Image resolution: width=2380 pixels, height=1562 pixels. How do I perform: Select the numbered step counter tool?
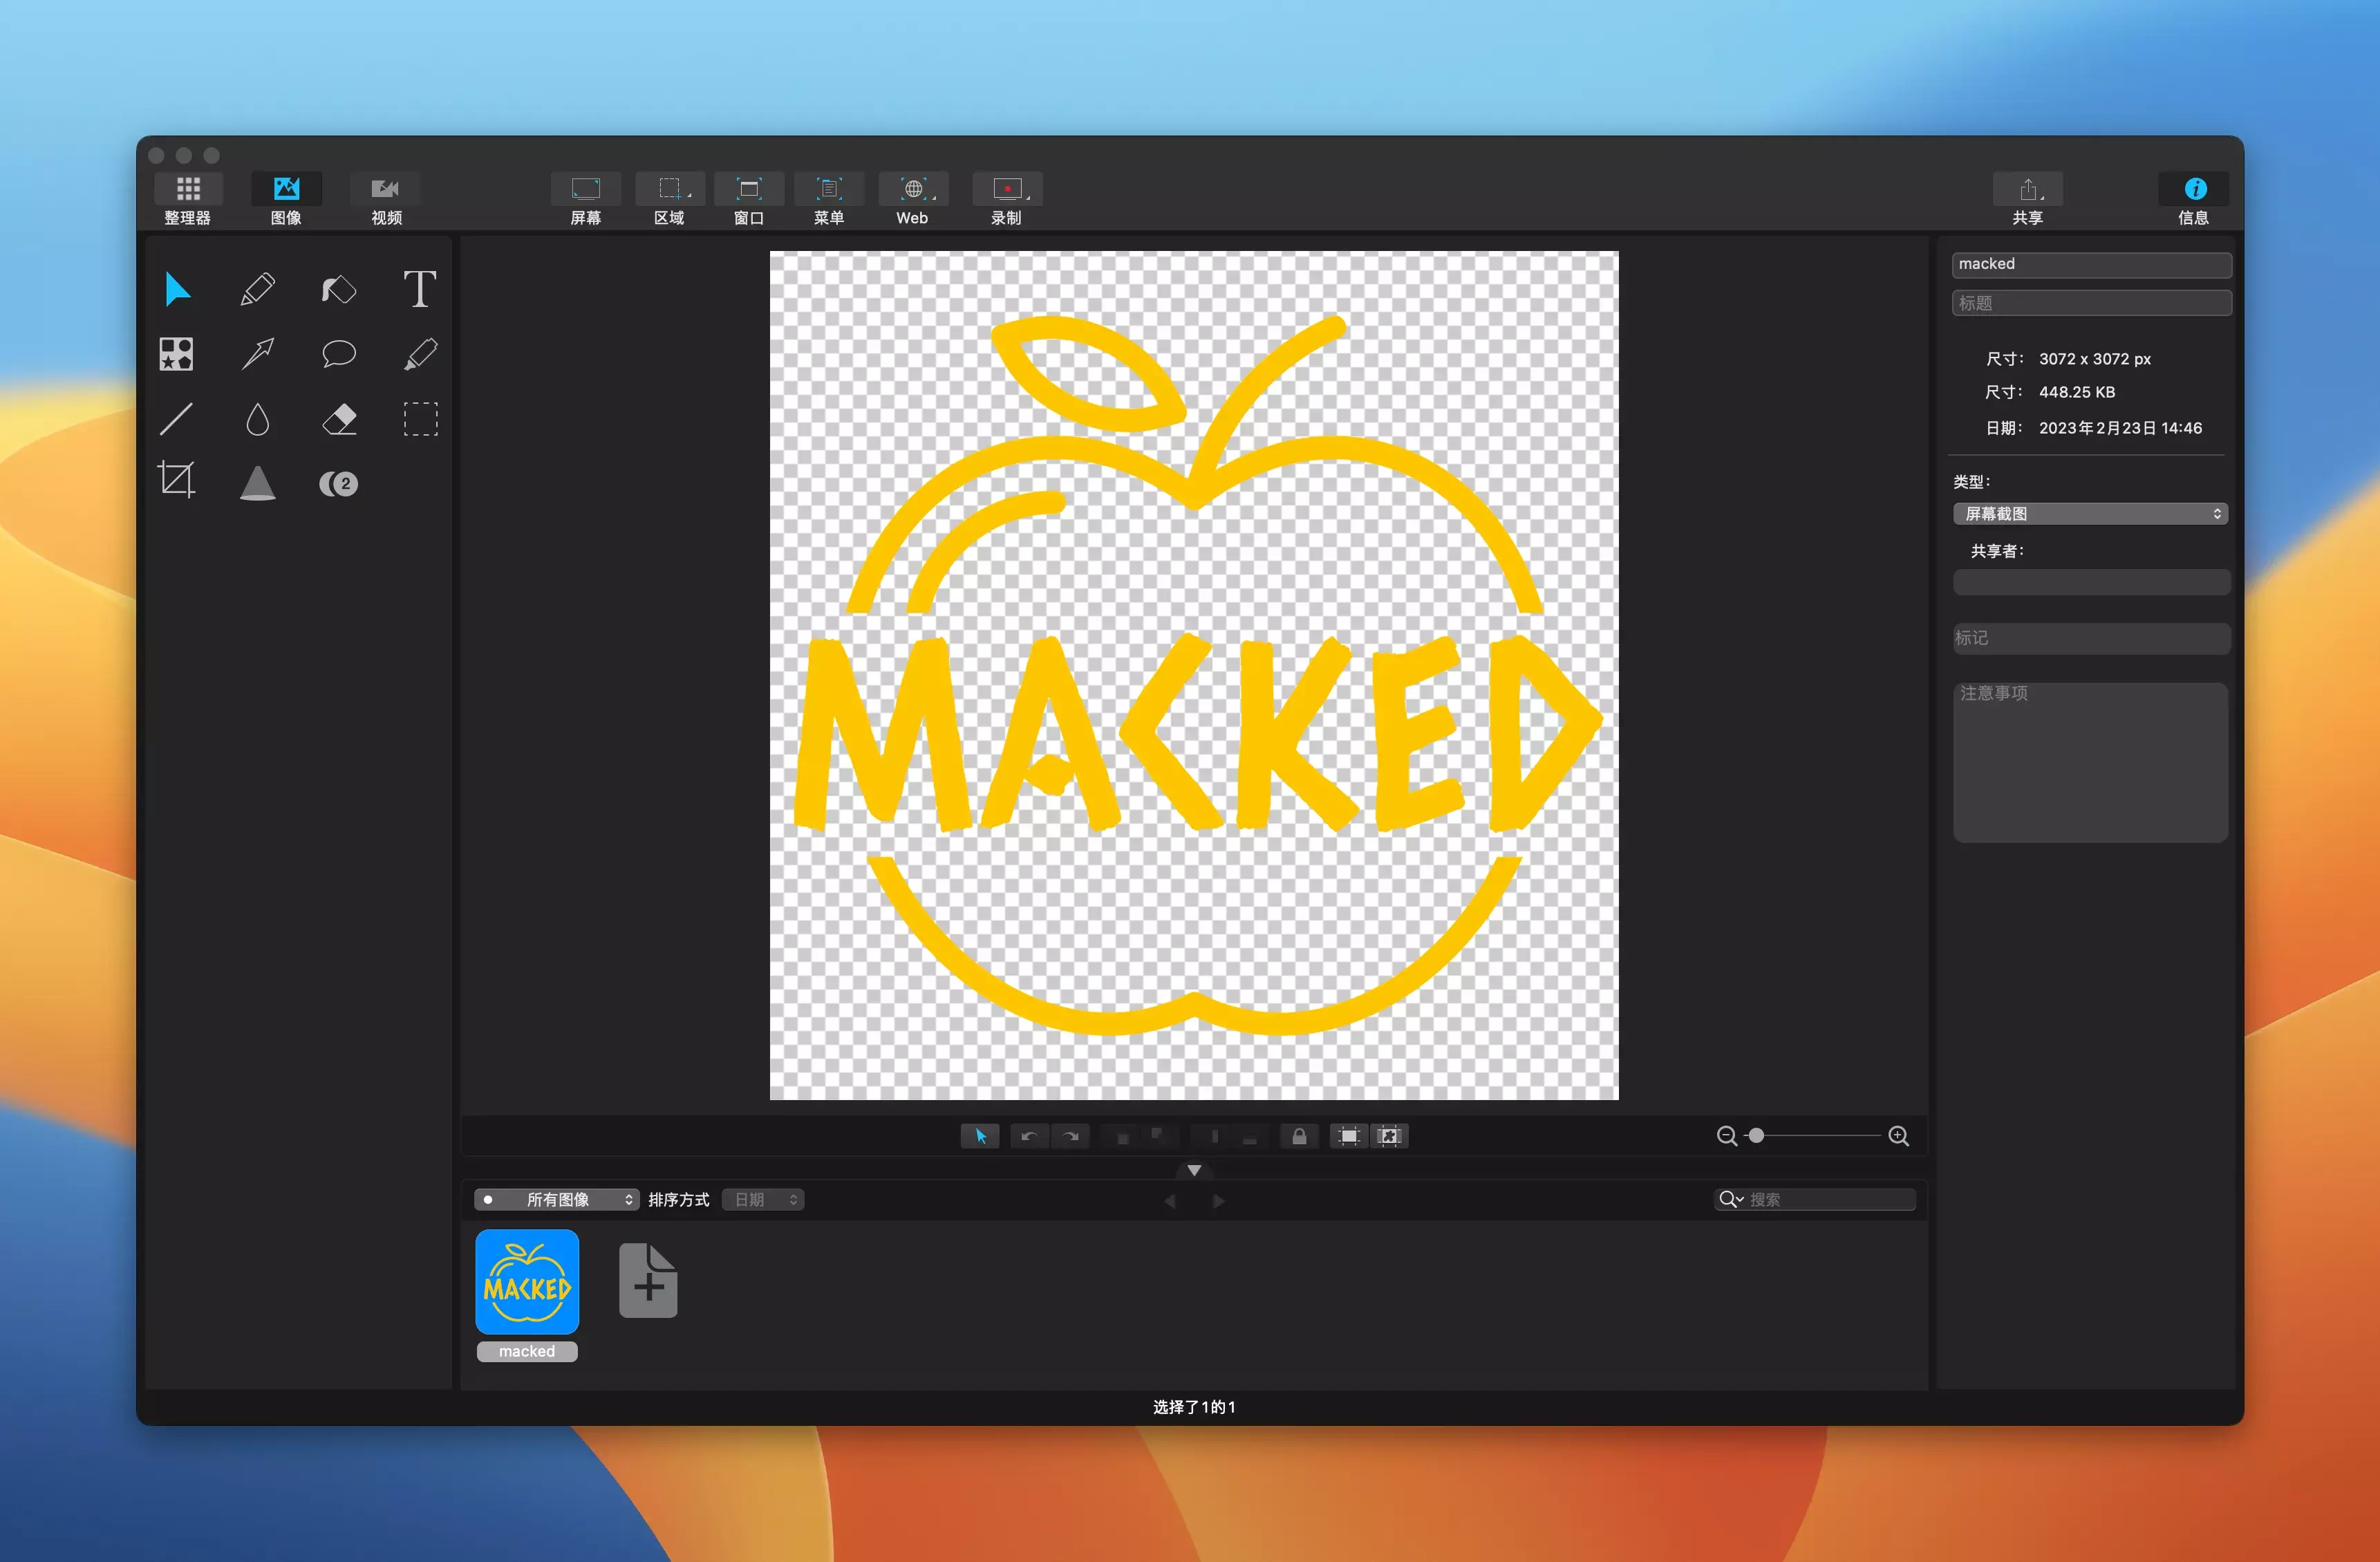click(x=339, y=484)
